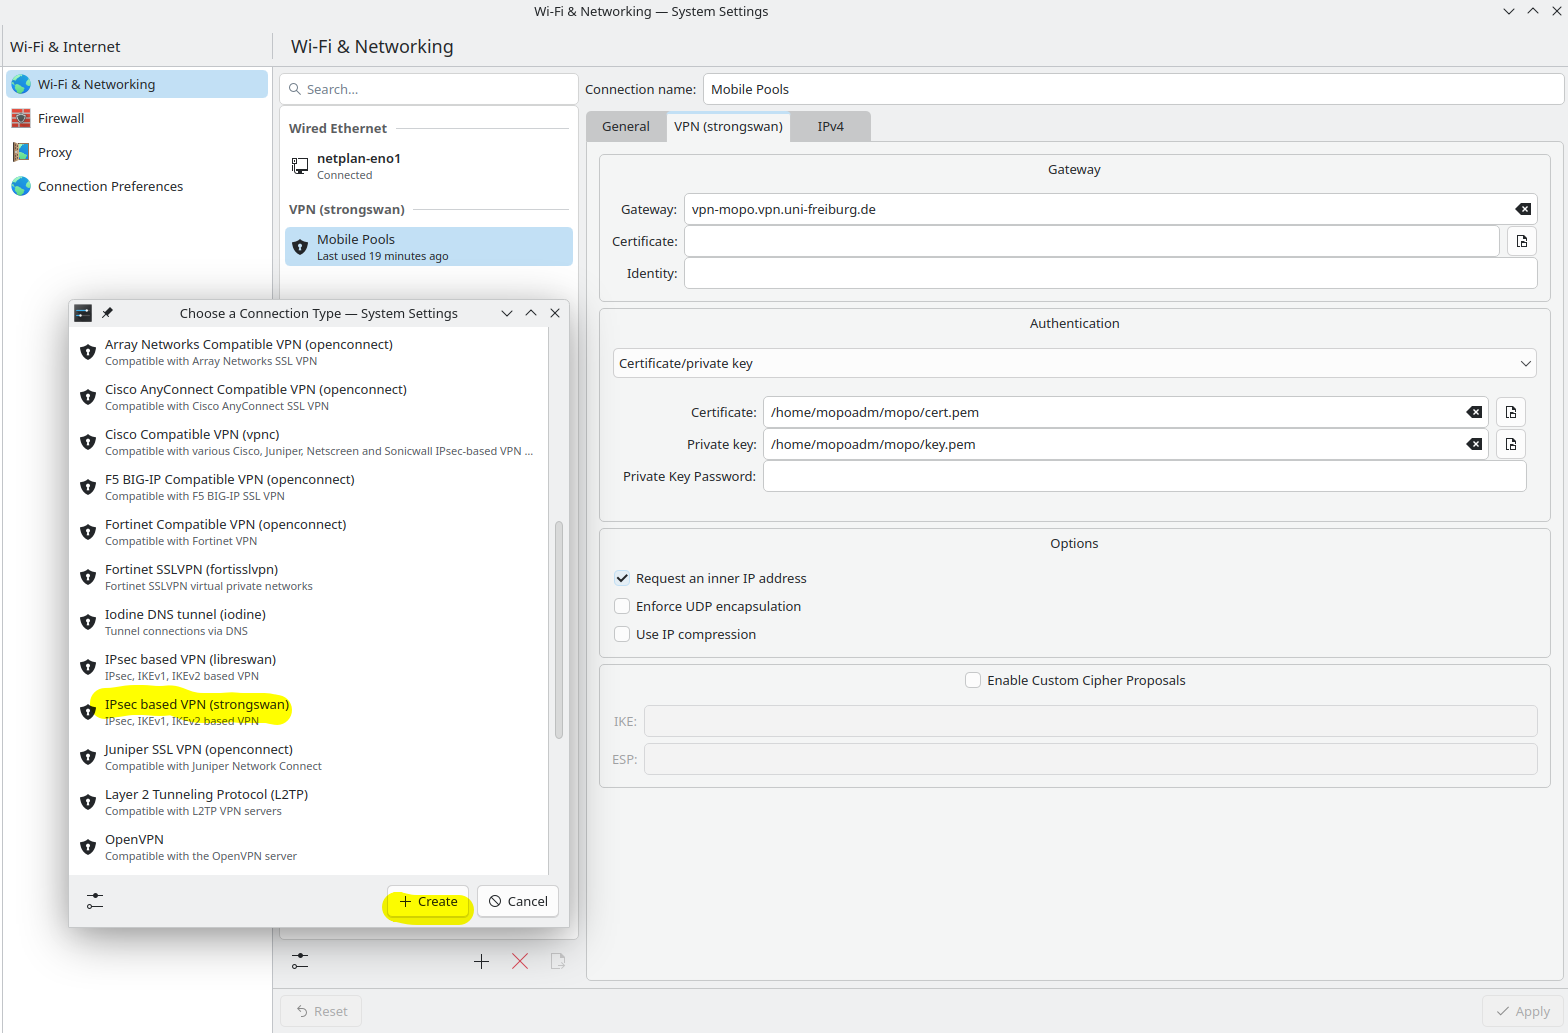Select F5 BIG-IP Compatible VPN entry

pos(310,487)
